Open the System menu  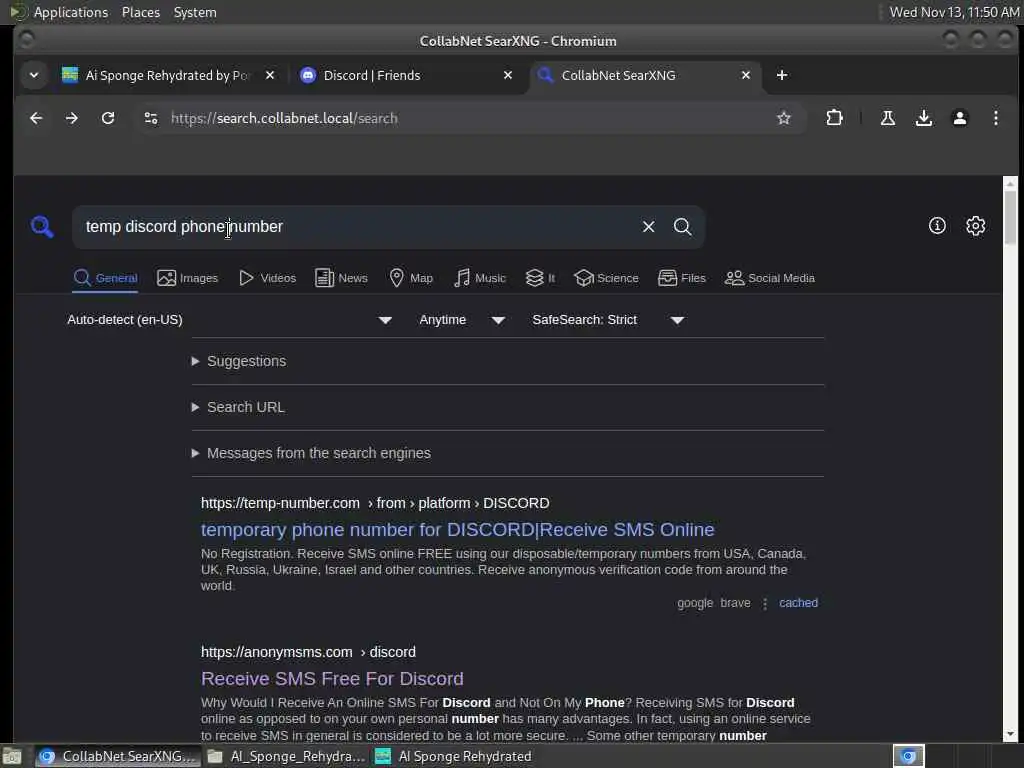(x=195, y=12)
